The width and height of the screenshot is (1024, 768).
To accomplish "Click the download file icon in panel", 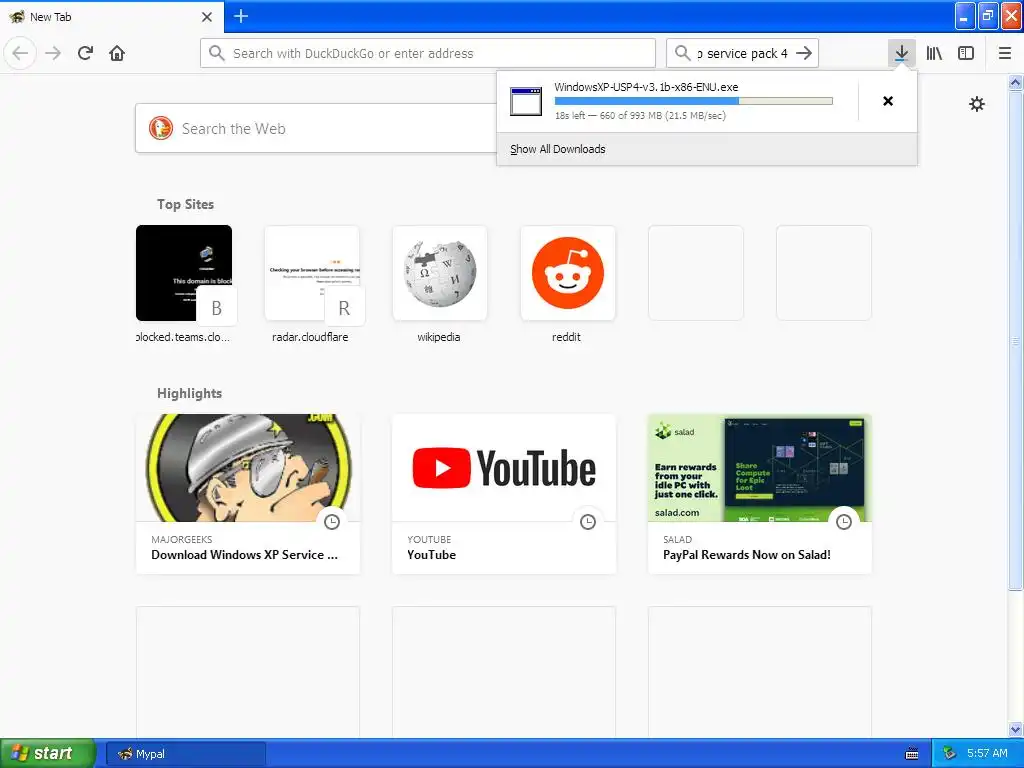I will pyautogui.click(x=526, y=101).
